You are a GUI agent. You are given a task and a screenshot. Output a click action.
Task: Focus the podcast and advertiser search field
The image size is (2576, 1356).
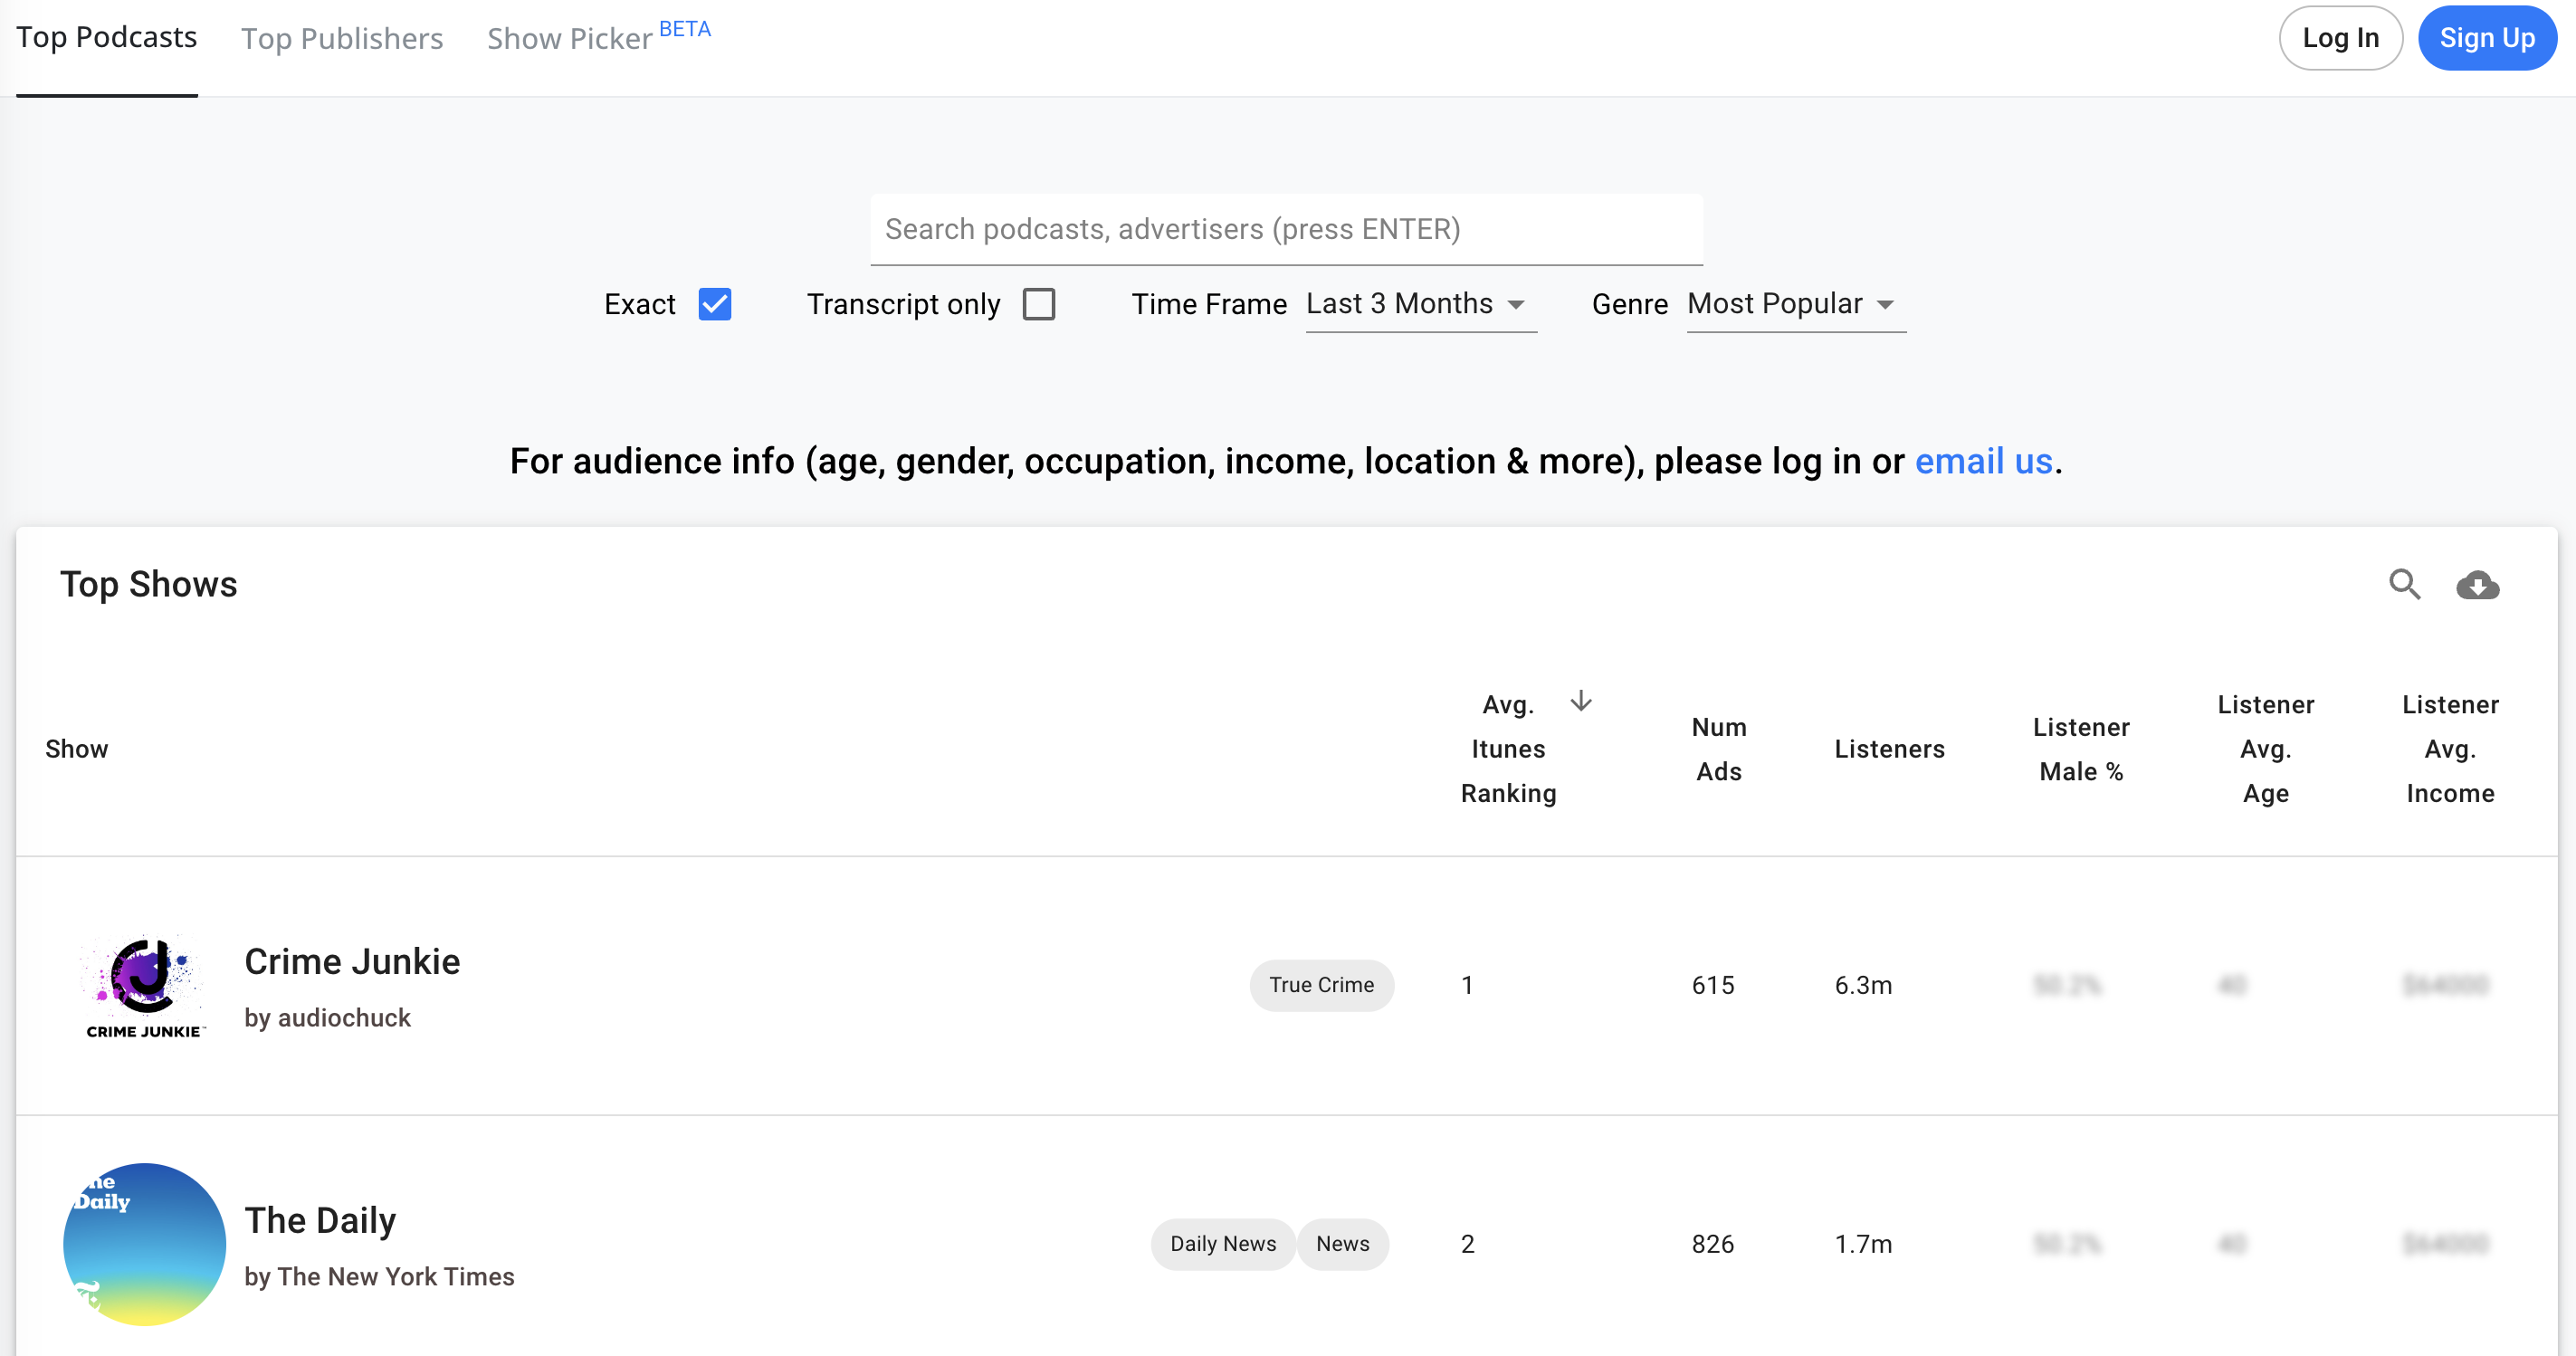[x=1286, y=229]
